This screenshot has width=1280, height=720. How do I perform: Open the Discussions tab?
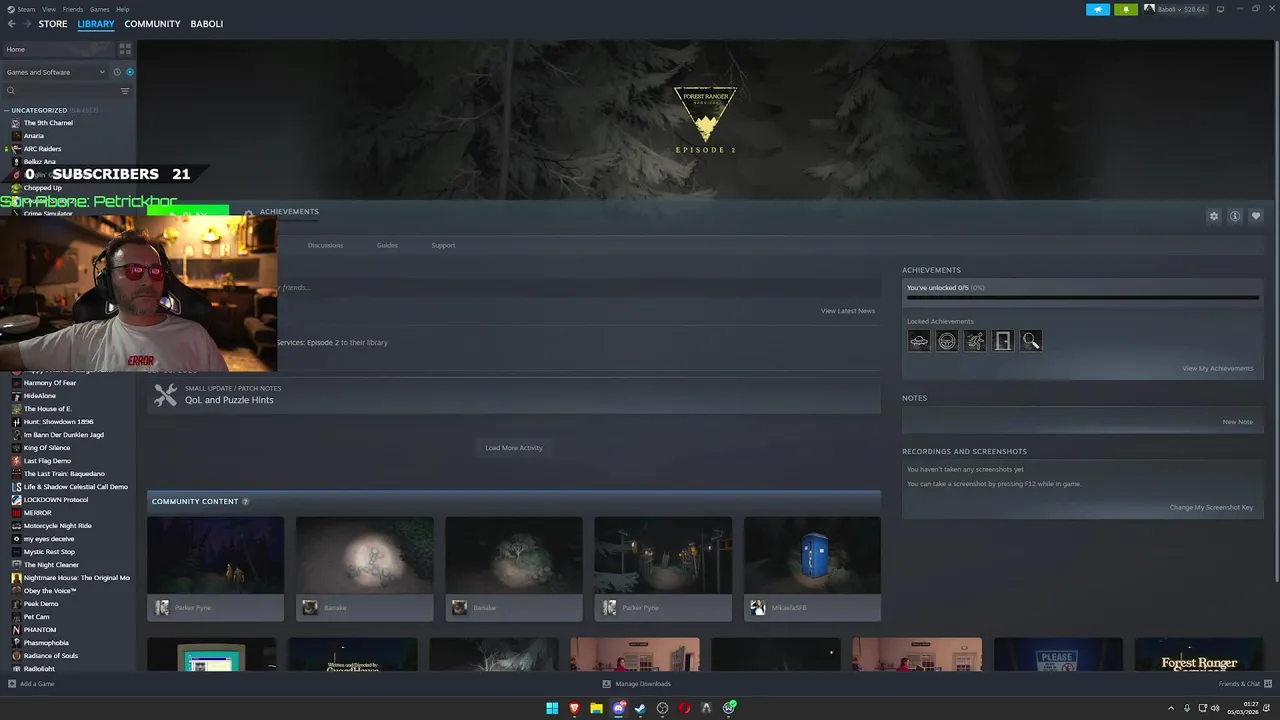coord(325,245)
